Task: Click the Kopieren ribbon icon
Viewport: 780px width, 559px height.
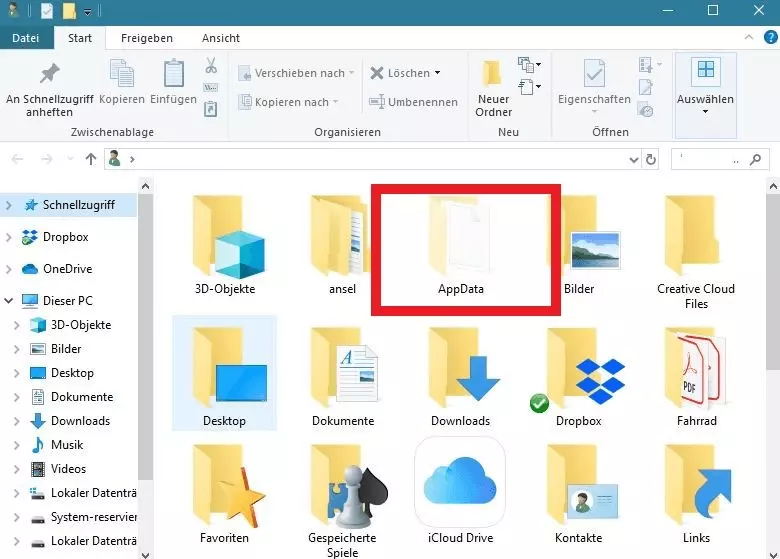Action: pos(122,73)
